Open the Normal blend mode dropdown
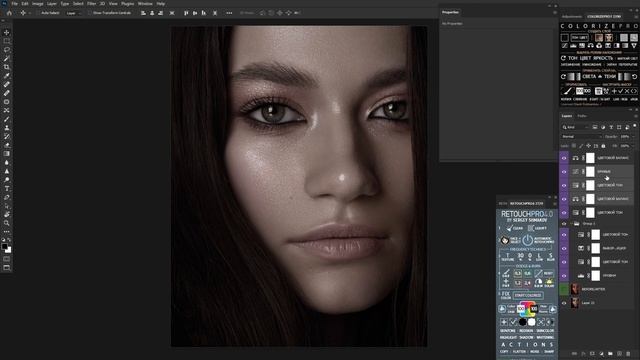The width and height of the screenshot is (640, 360). pyautogui.click(x=582, y=137)
